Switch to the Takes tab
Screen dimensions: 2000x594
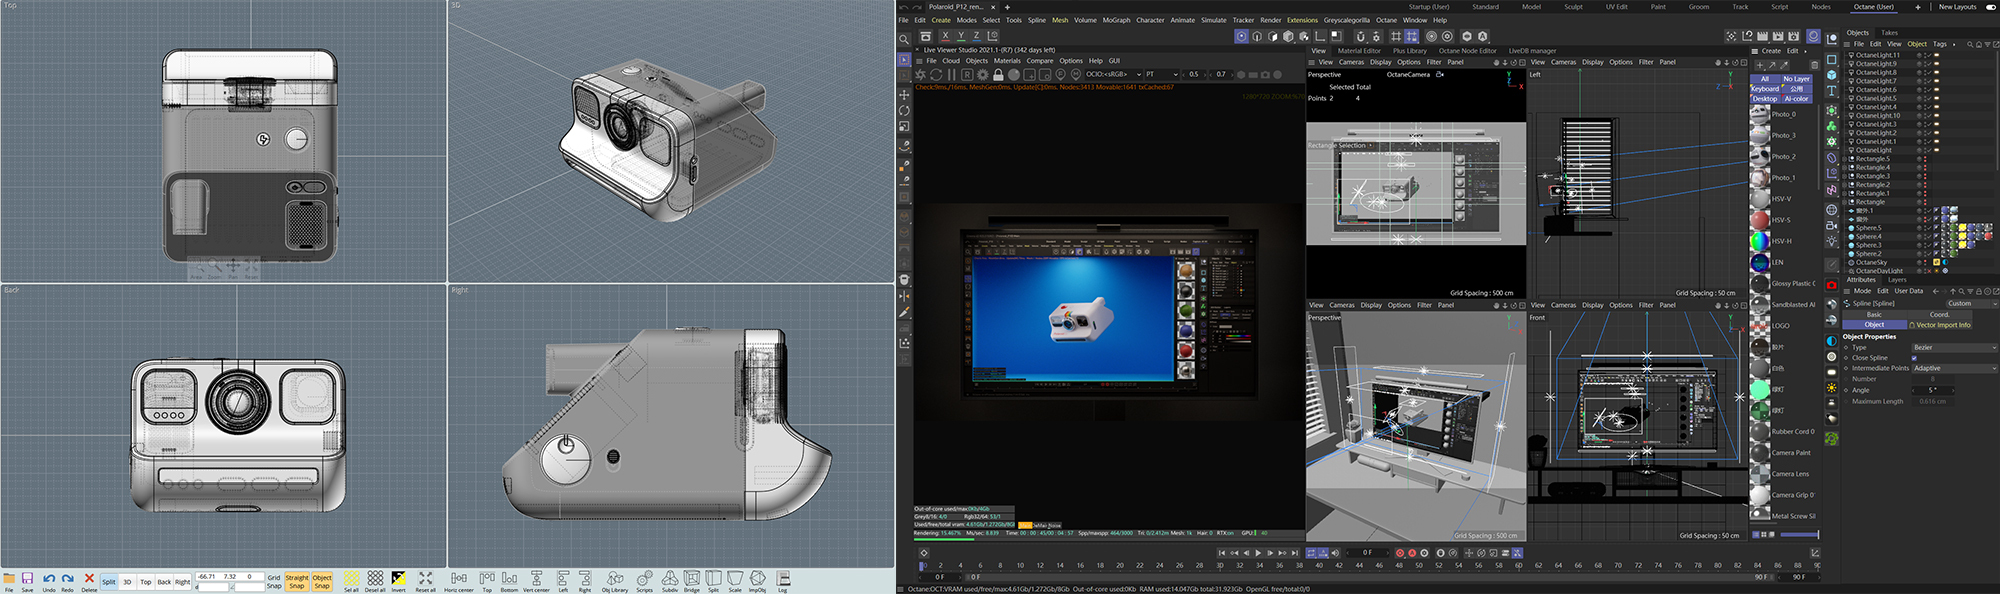click(x=1889, y=33)
